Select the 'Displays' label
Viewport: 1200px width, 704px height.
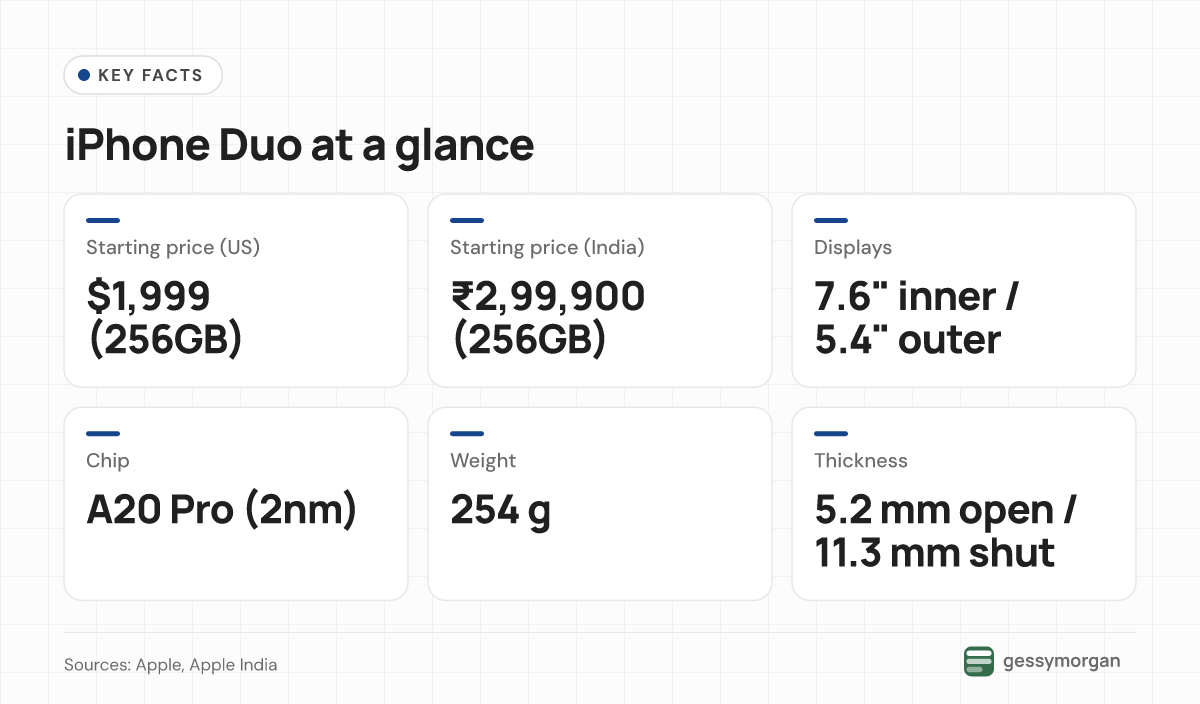click(853, 247)
